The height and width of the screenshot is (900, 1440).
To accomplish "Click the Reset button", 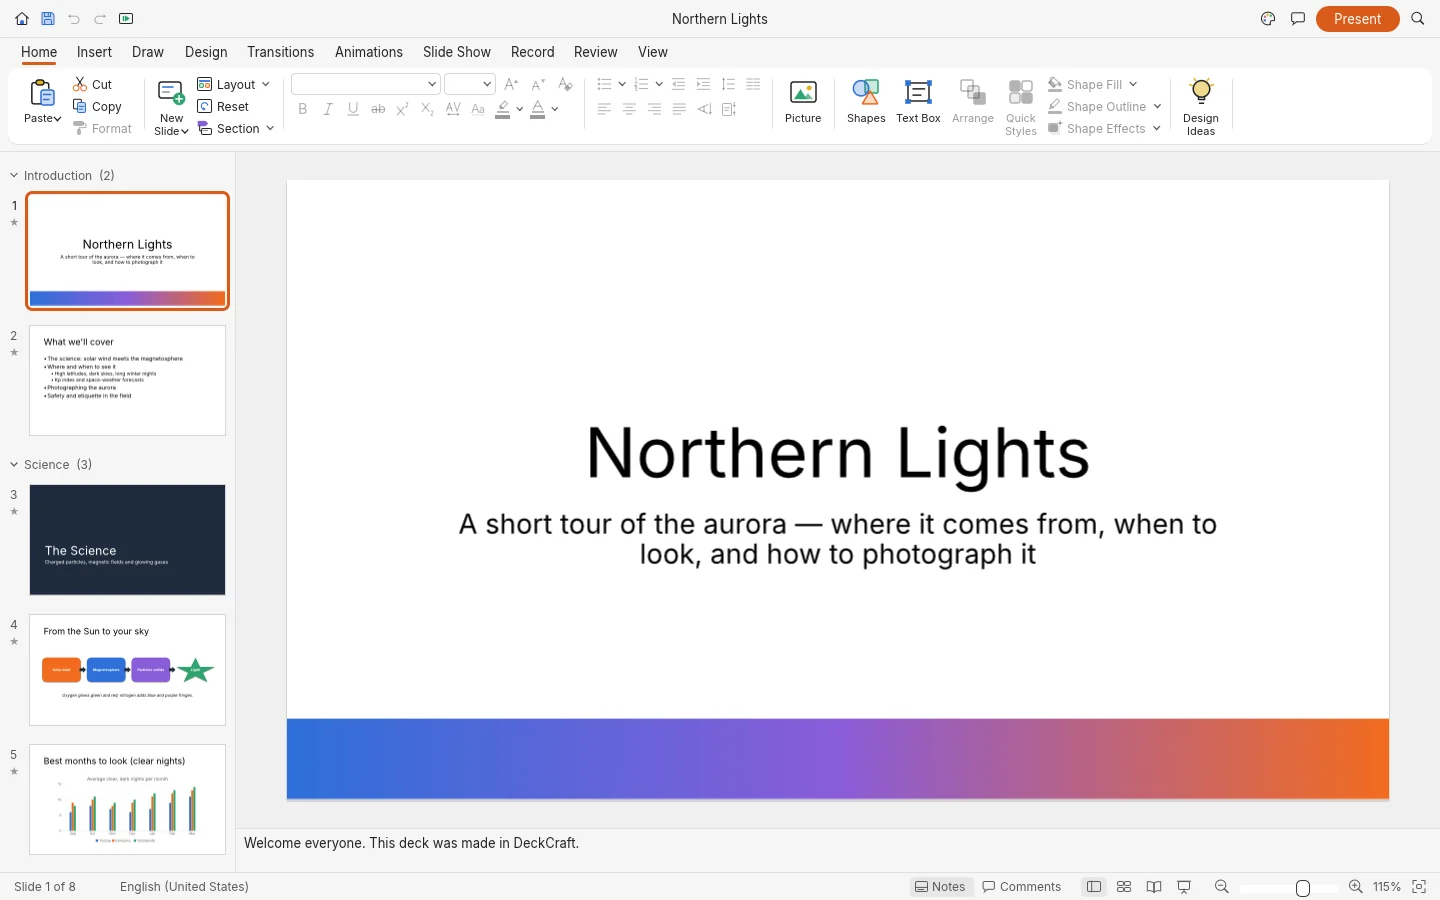I will pos(224,107).
